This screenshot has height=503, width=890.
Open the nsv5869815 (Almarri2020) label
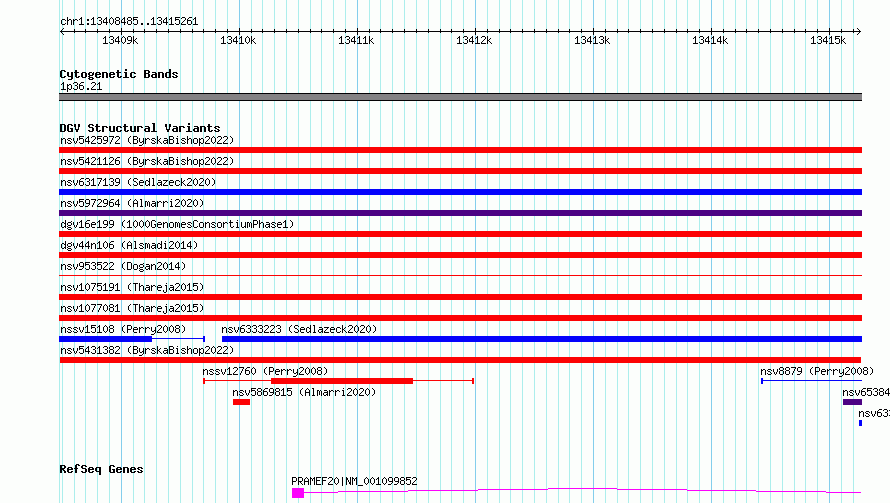coord(304,392)
